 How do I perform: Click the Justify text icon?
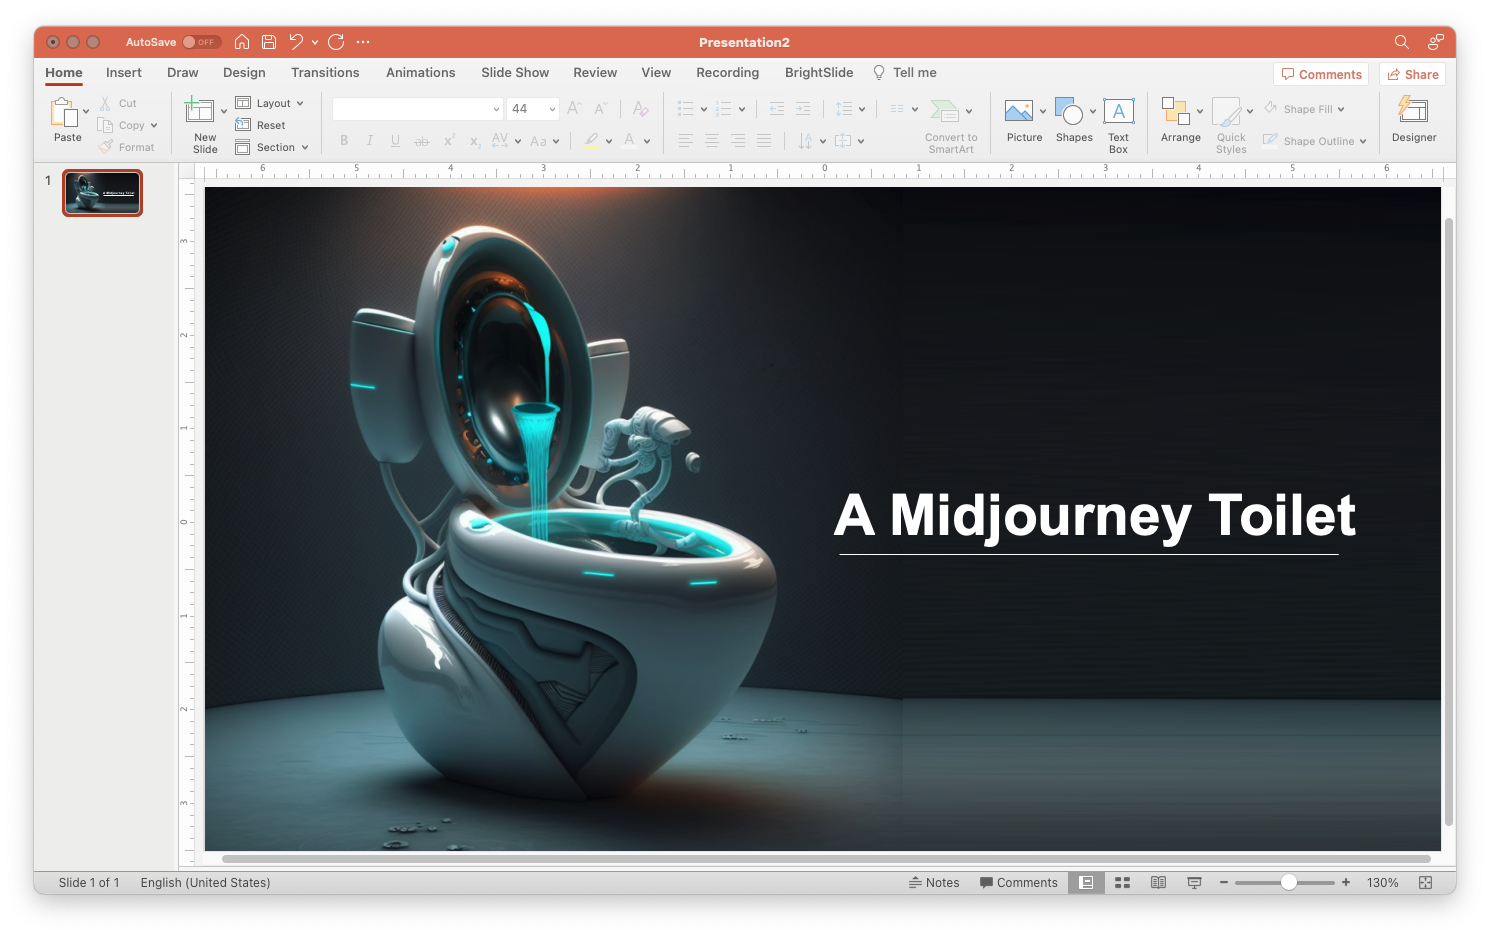(x=764, y=141)
